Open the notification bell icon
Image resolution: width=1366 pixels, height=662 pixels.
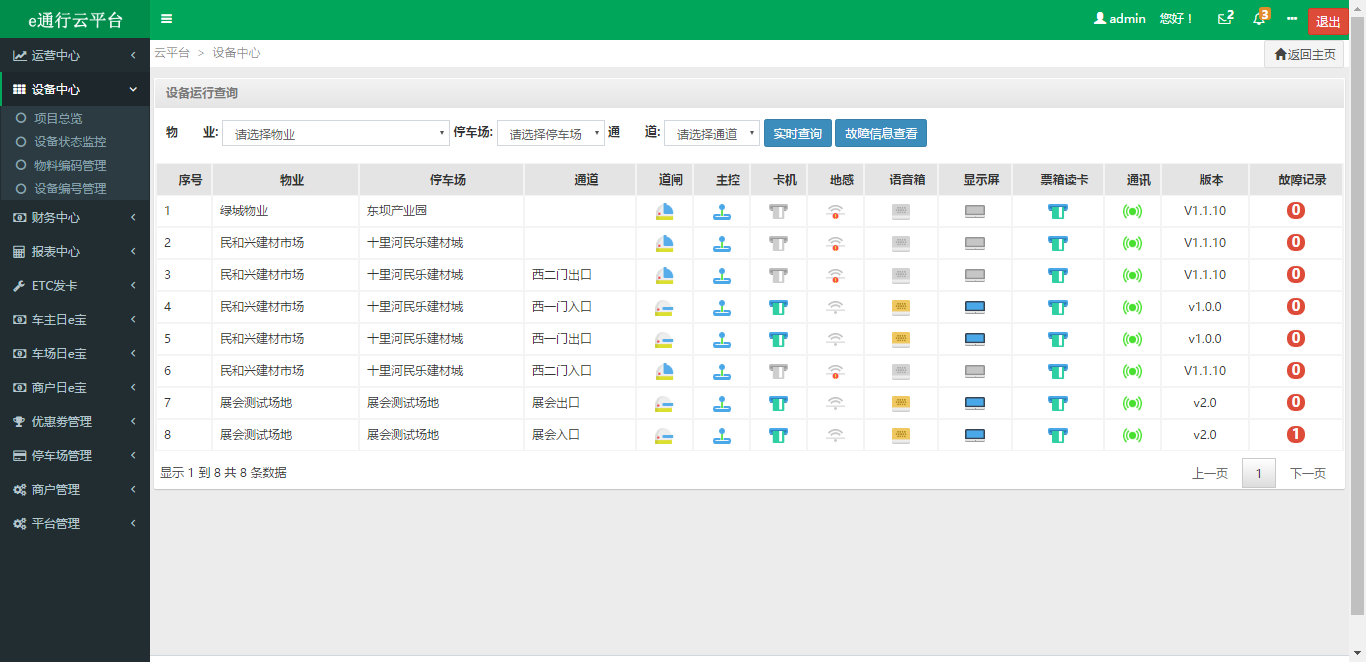click(x=1259, y=19)
